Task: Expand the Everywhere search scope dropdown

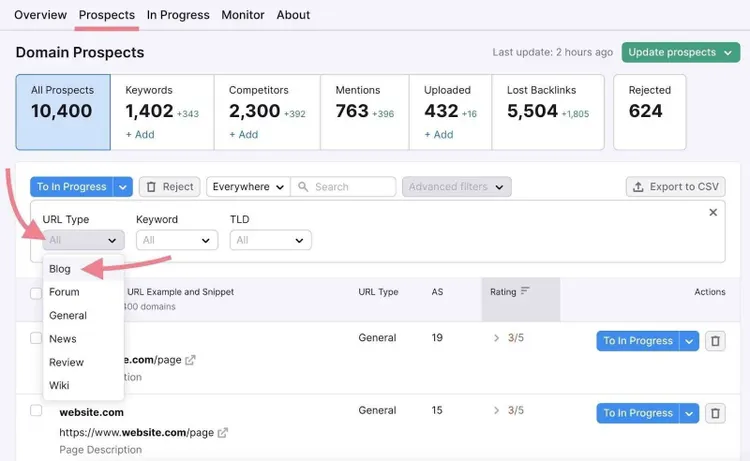Action: [x=248, y=187]
